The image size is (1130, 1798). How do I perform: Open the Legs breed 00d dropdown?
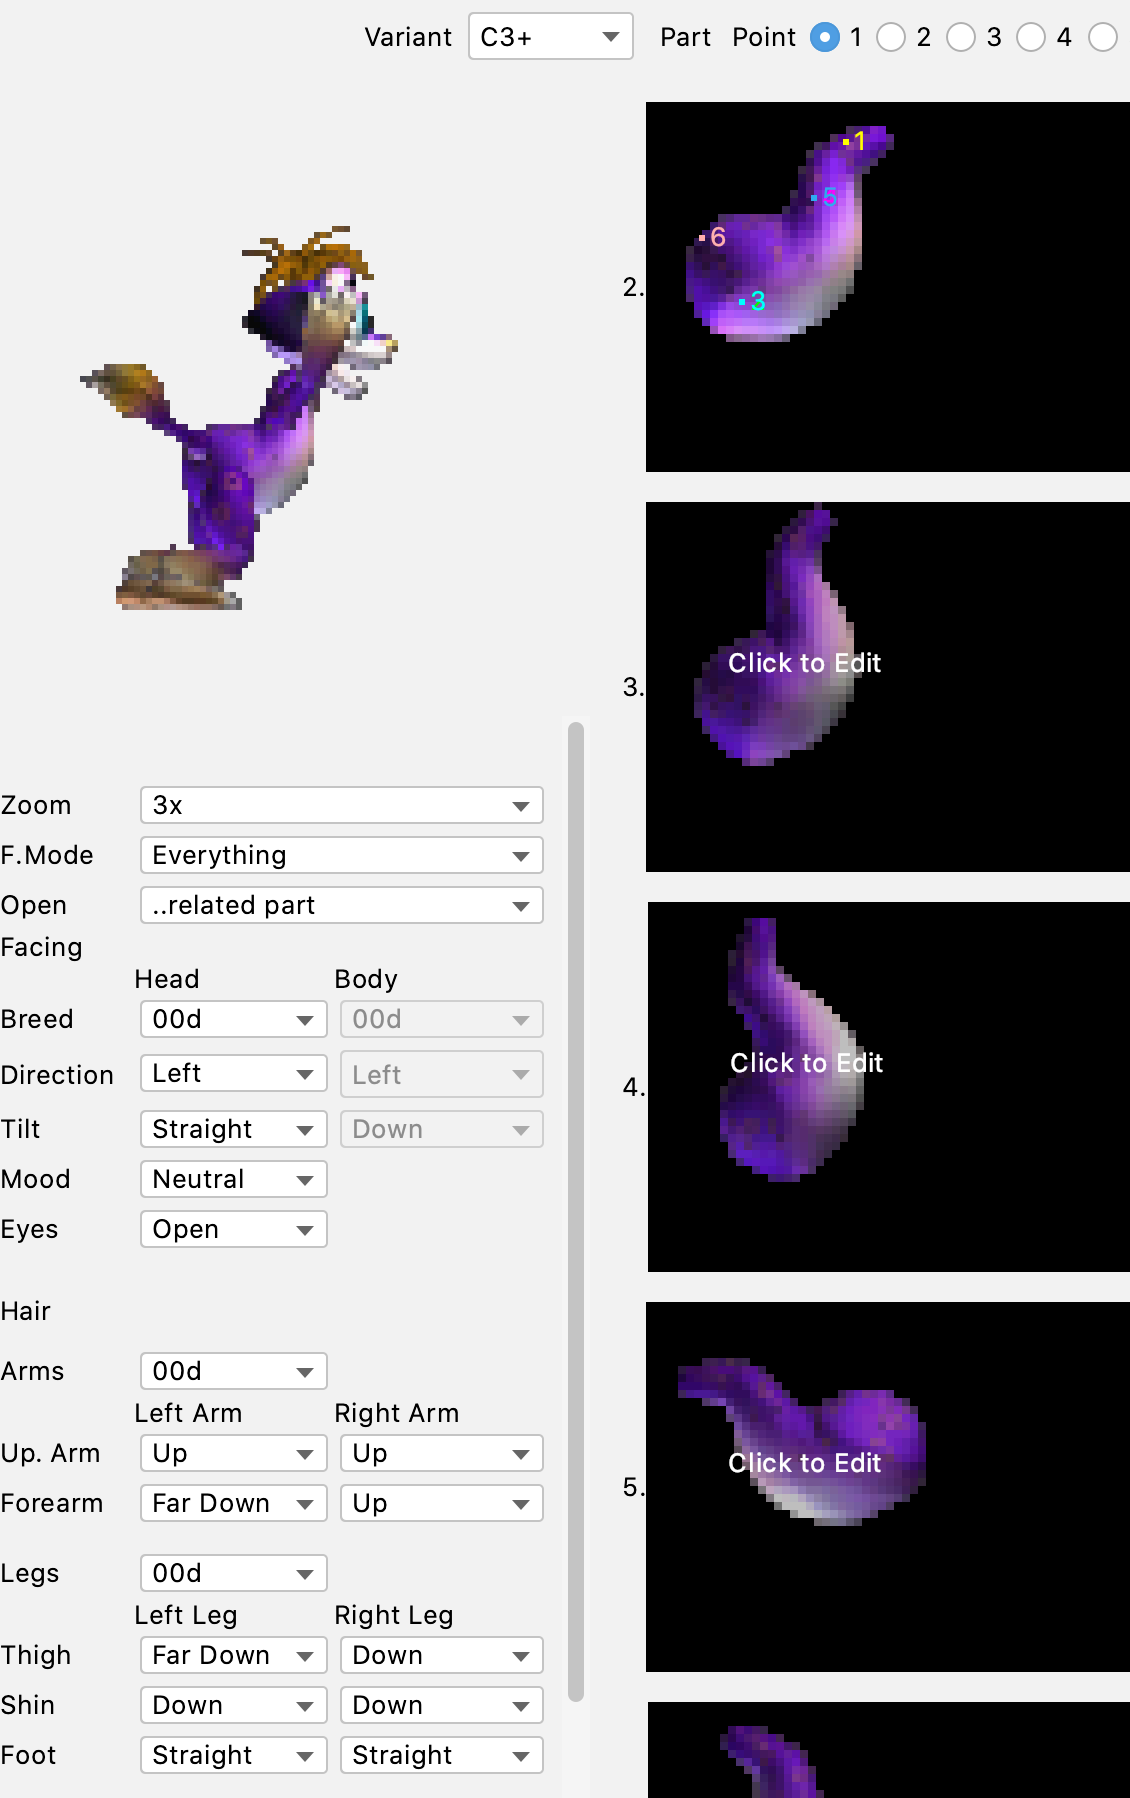tap(234, 1573)
